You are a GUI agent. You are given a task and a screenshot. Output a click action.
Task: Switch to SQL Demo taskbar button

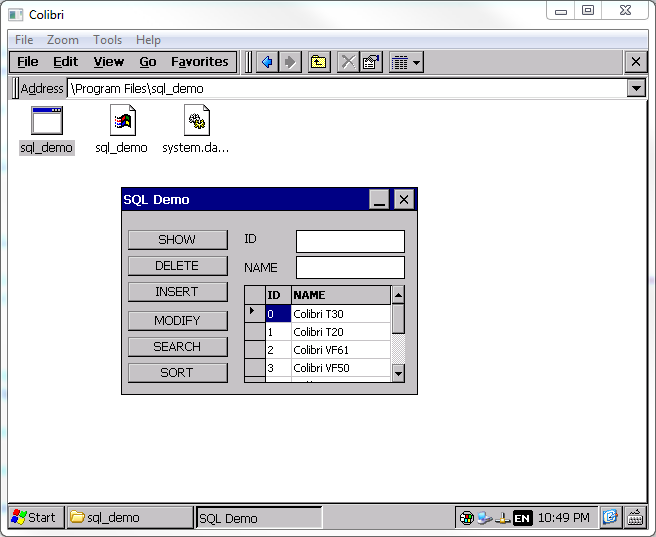click(259, 518)
